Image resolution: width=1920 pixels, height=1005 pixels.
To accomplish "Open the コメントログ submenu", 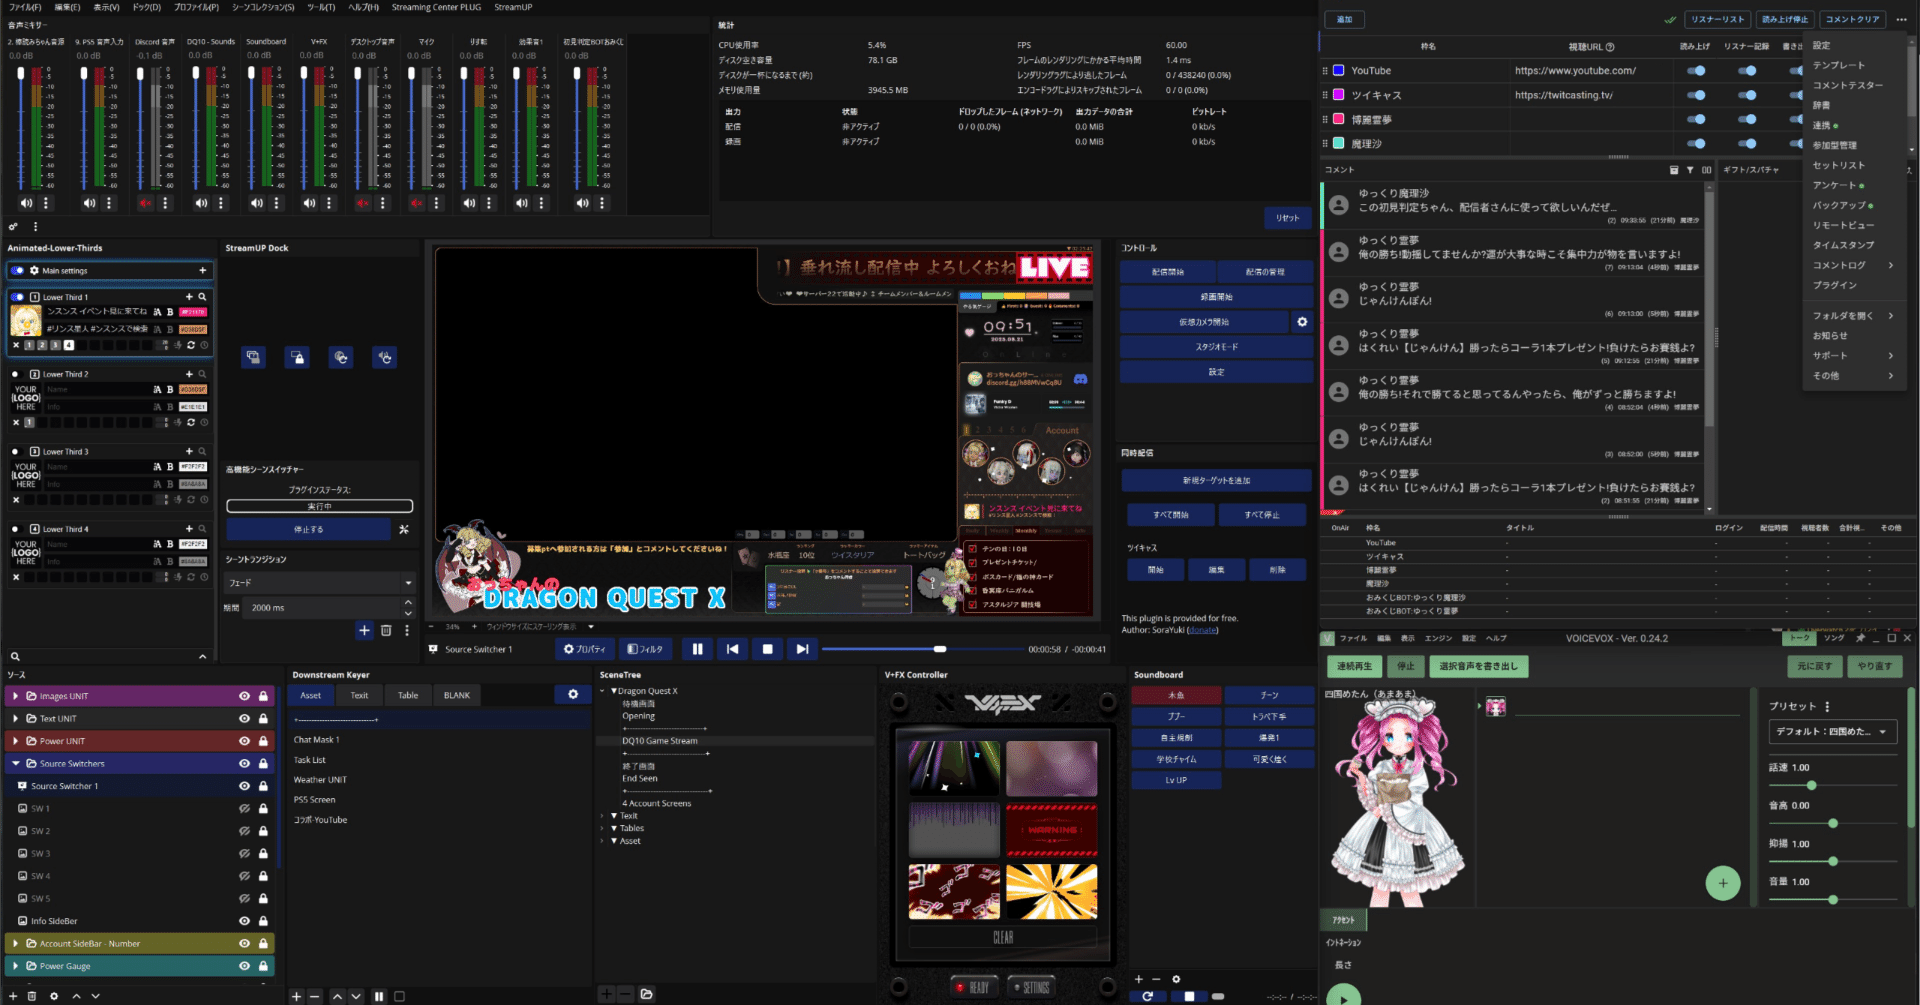I will tap(1853, 265).
